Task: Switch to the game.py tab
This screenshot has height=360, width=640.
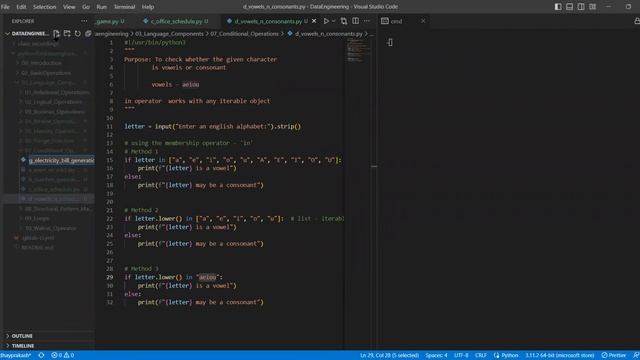Action: (x=111, y=21)
